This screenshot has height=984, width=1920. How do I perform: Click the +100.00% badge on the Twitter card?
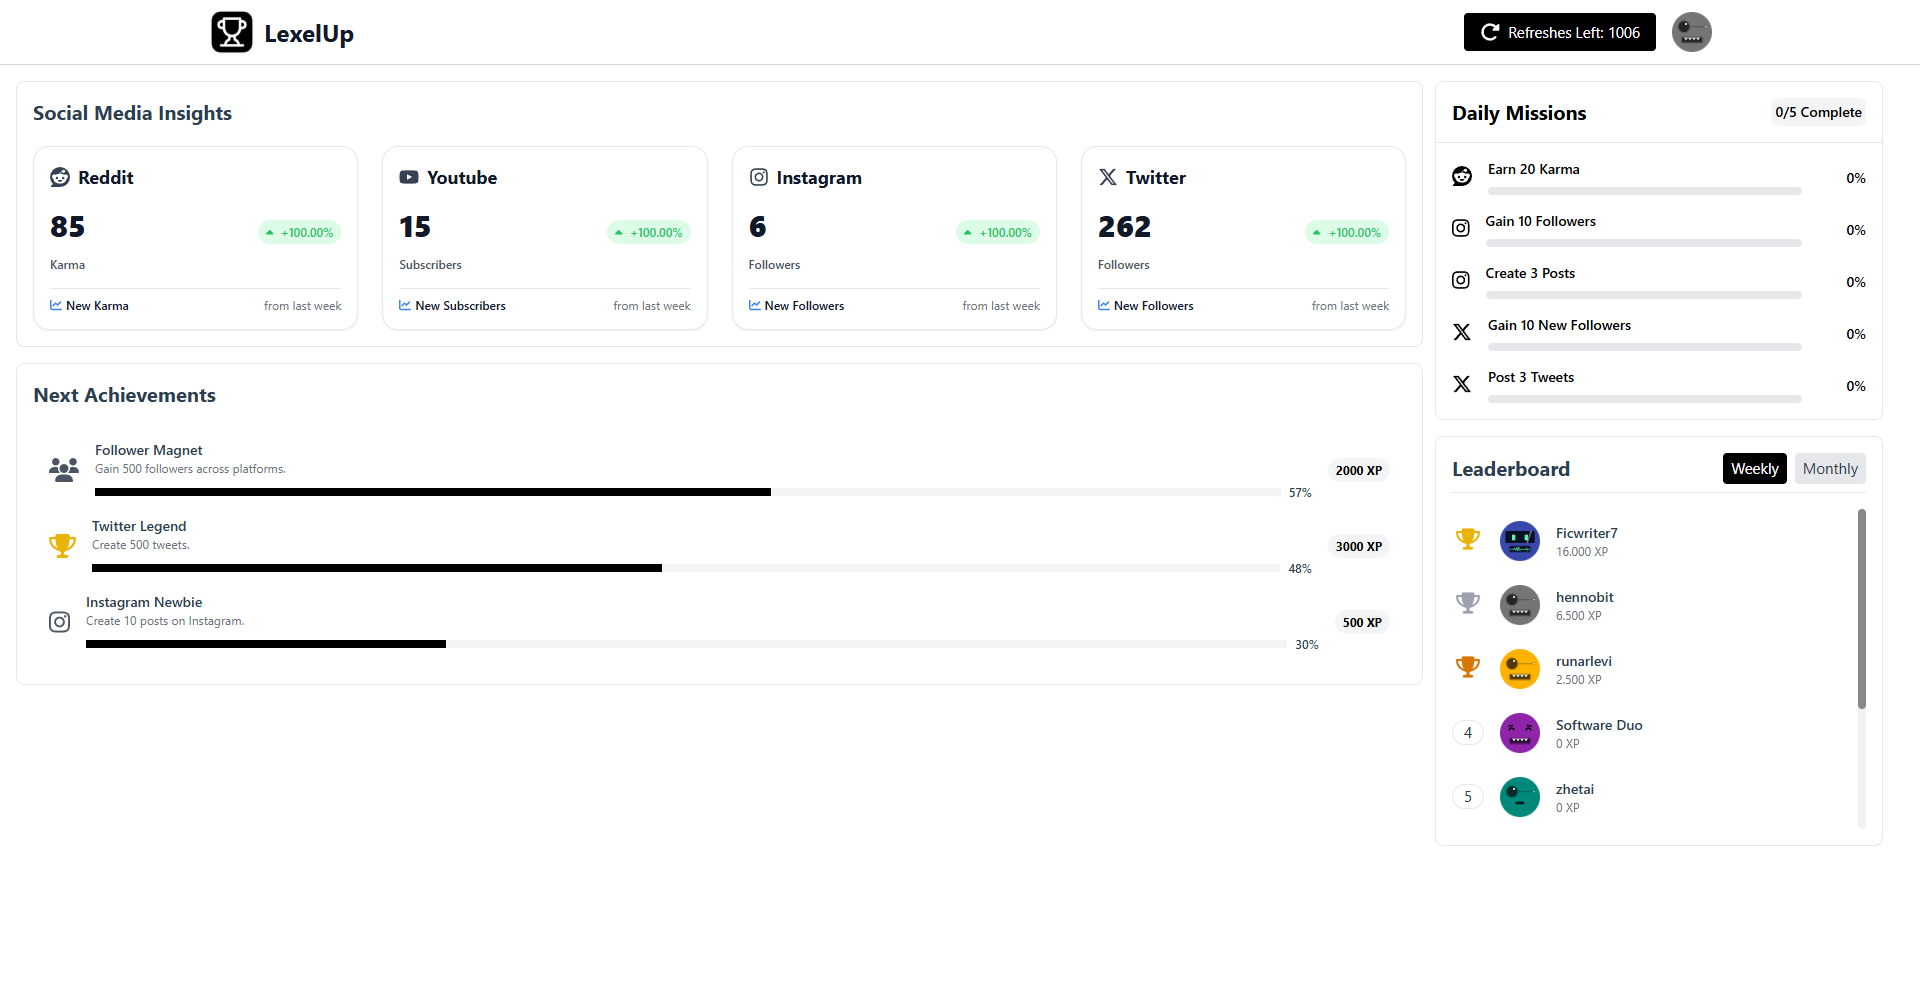[1347, 232]
